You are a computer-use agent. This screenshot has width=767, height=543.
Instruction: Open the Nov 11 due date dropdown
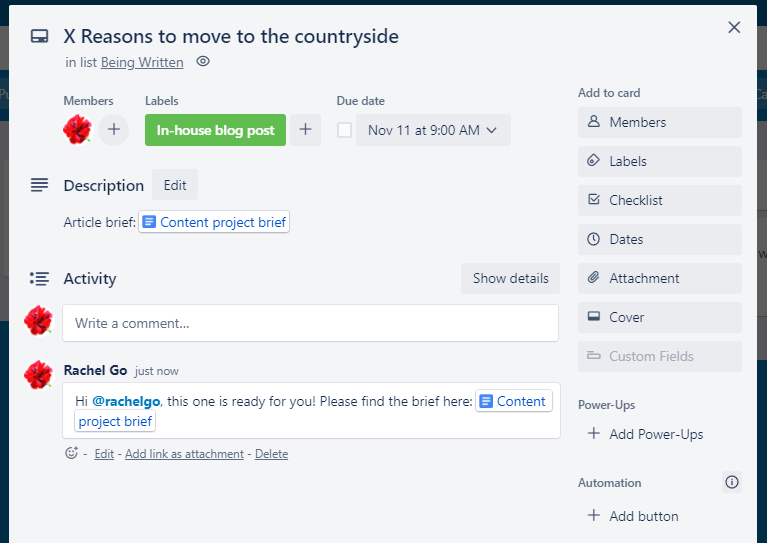433,130
